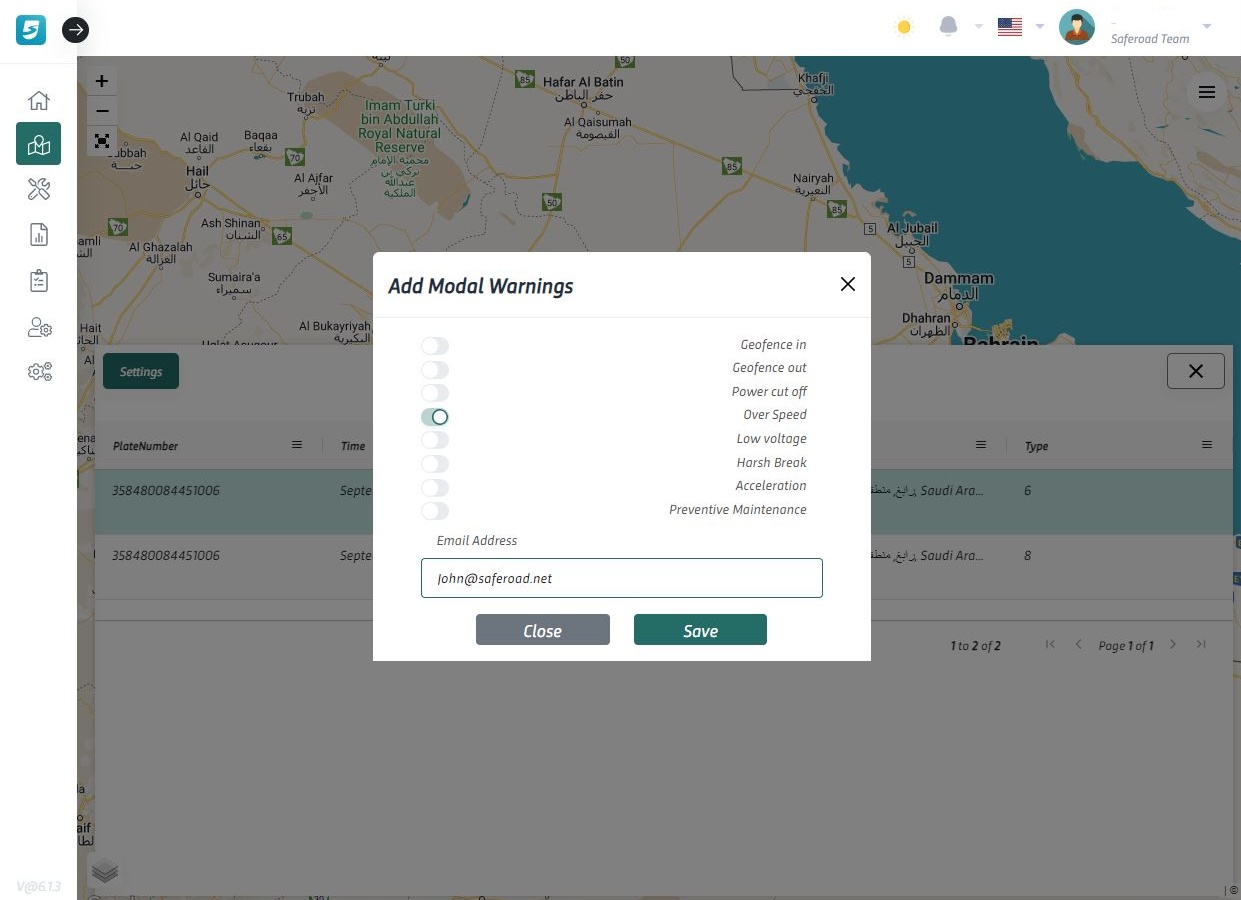Viewport: 1241px width, 900px height.
Task: Zoom in on the map
Action: point(101,82)
